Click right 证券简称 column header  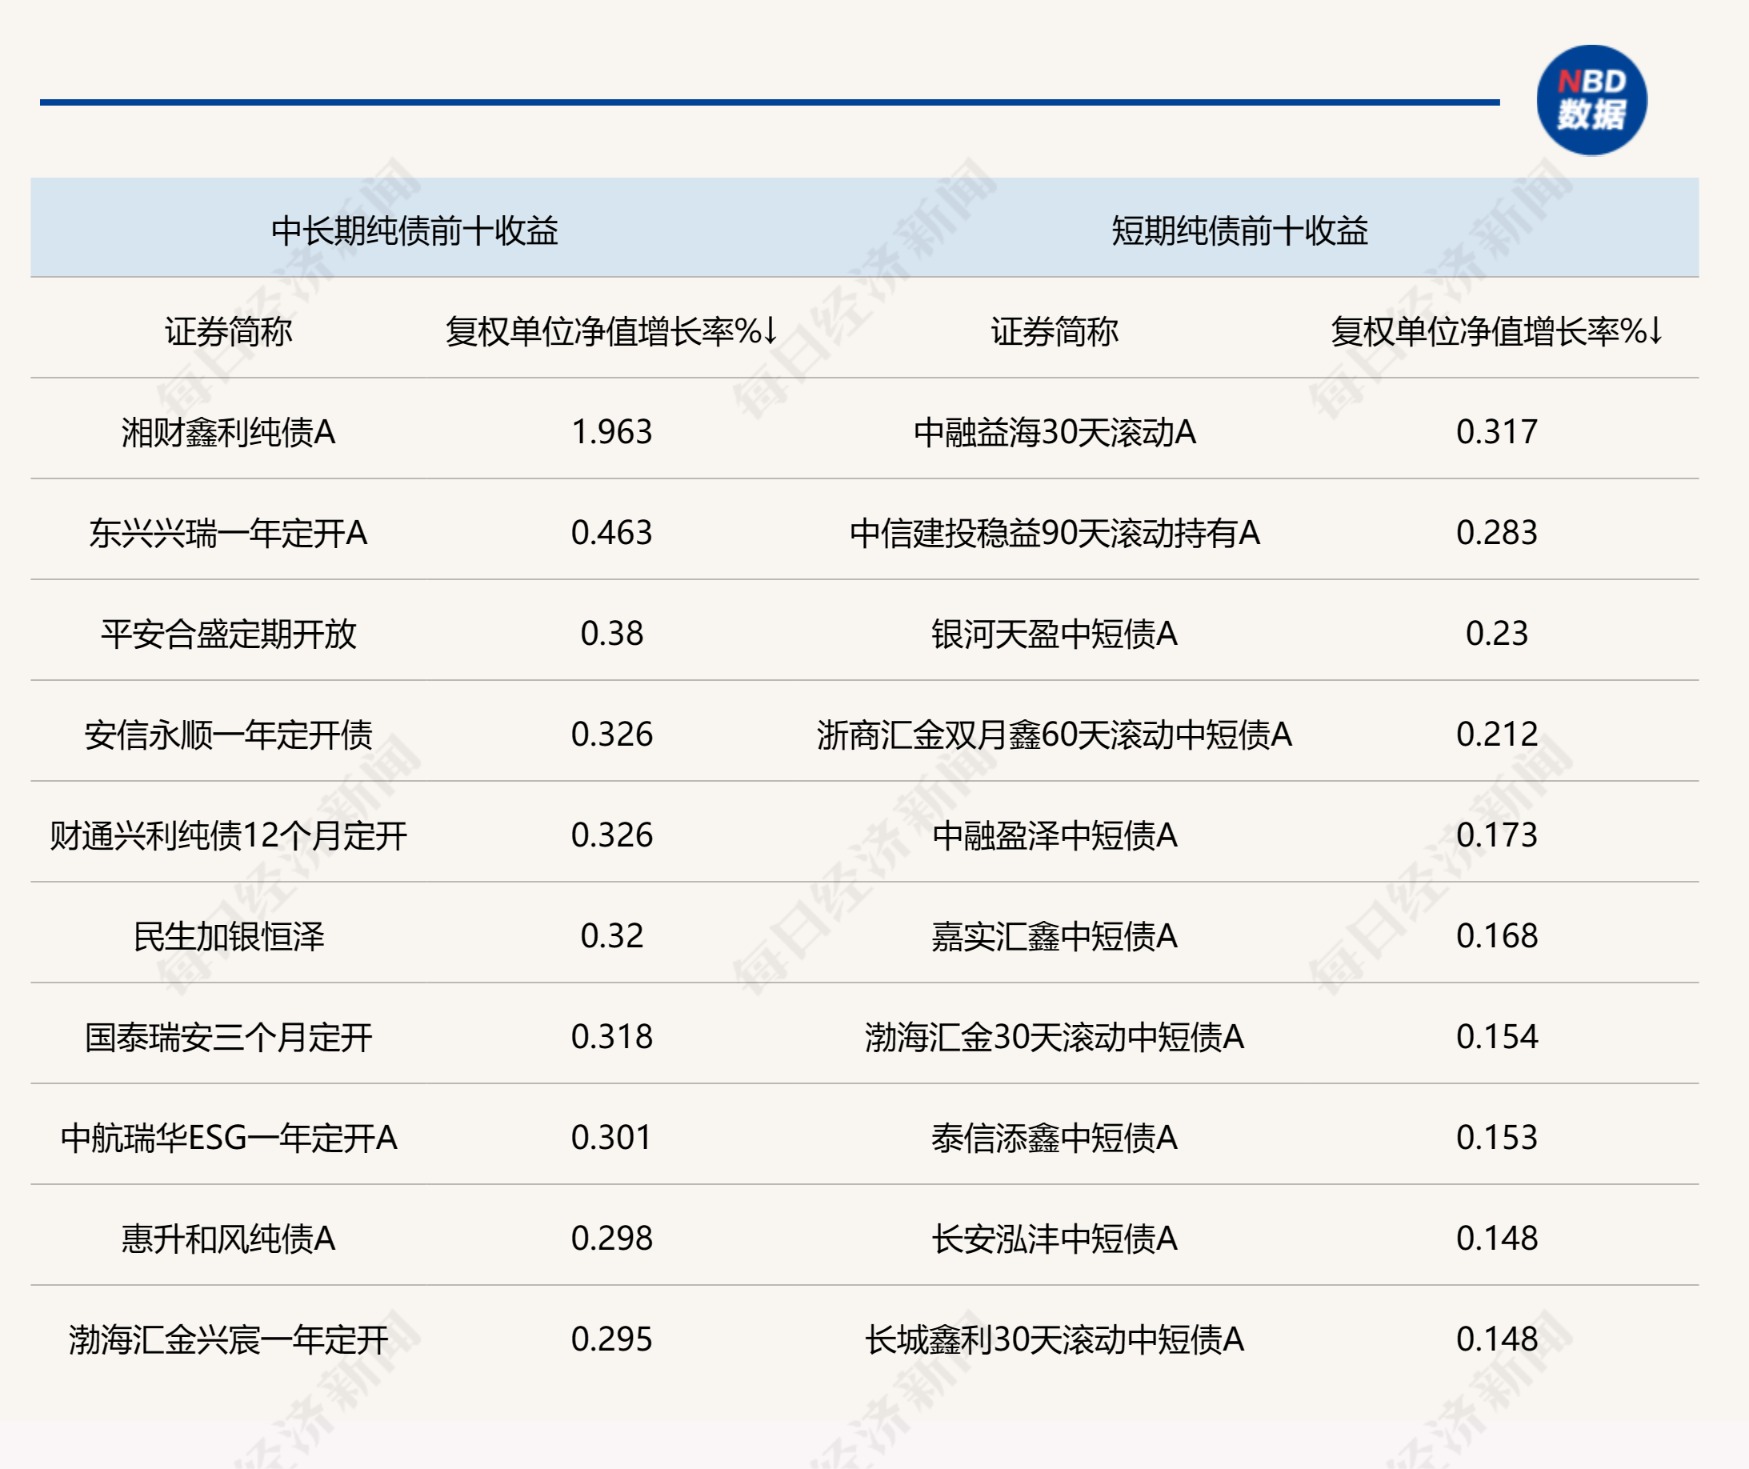pyautogui.click(x=1054, y=331)
